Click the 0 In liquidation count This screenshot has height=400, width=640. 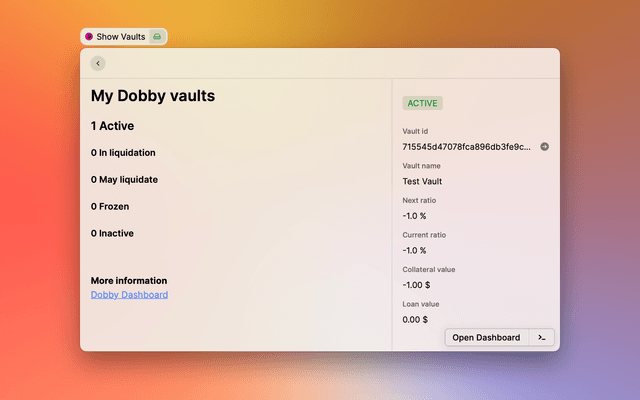(x=123, y=153)
